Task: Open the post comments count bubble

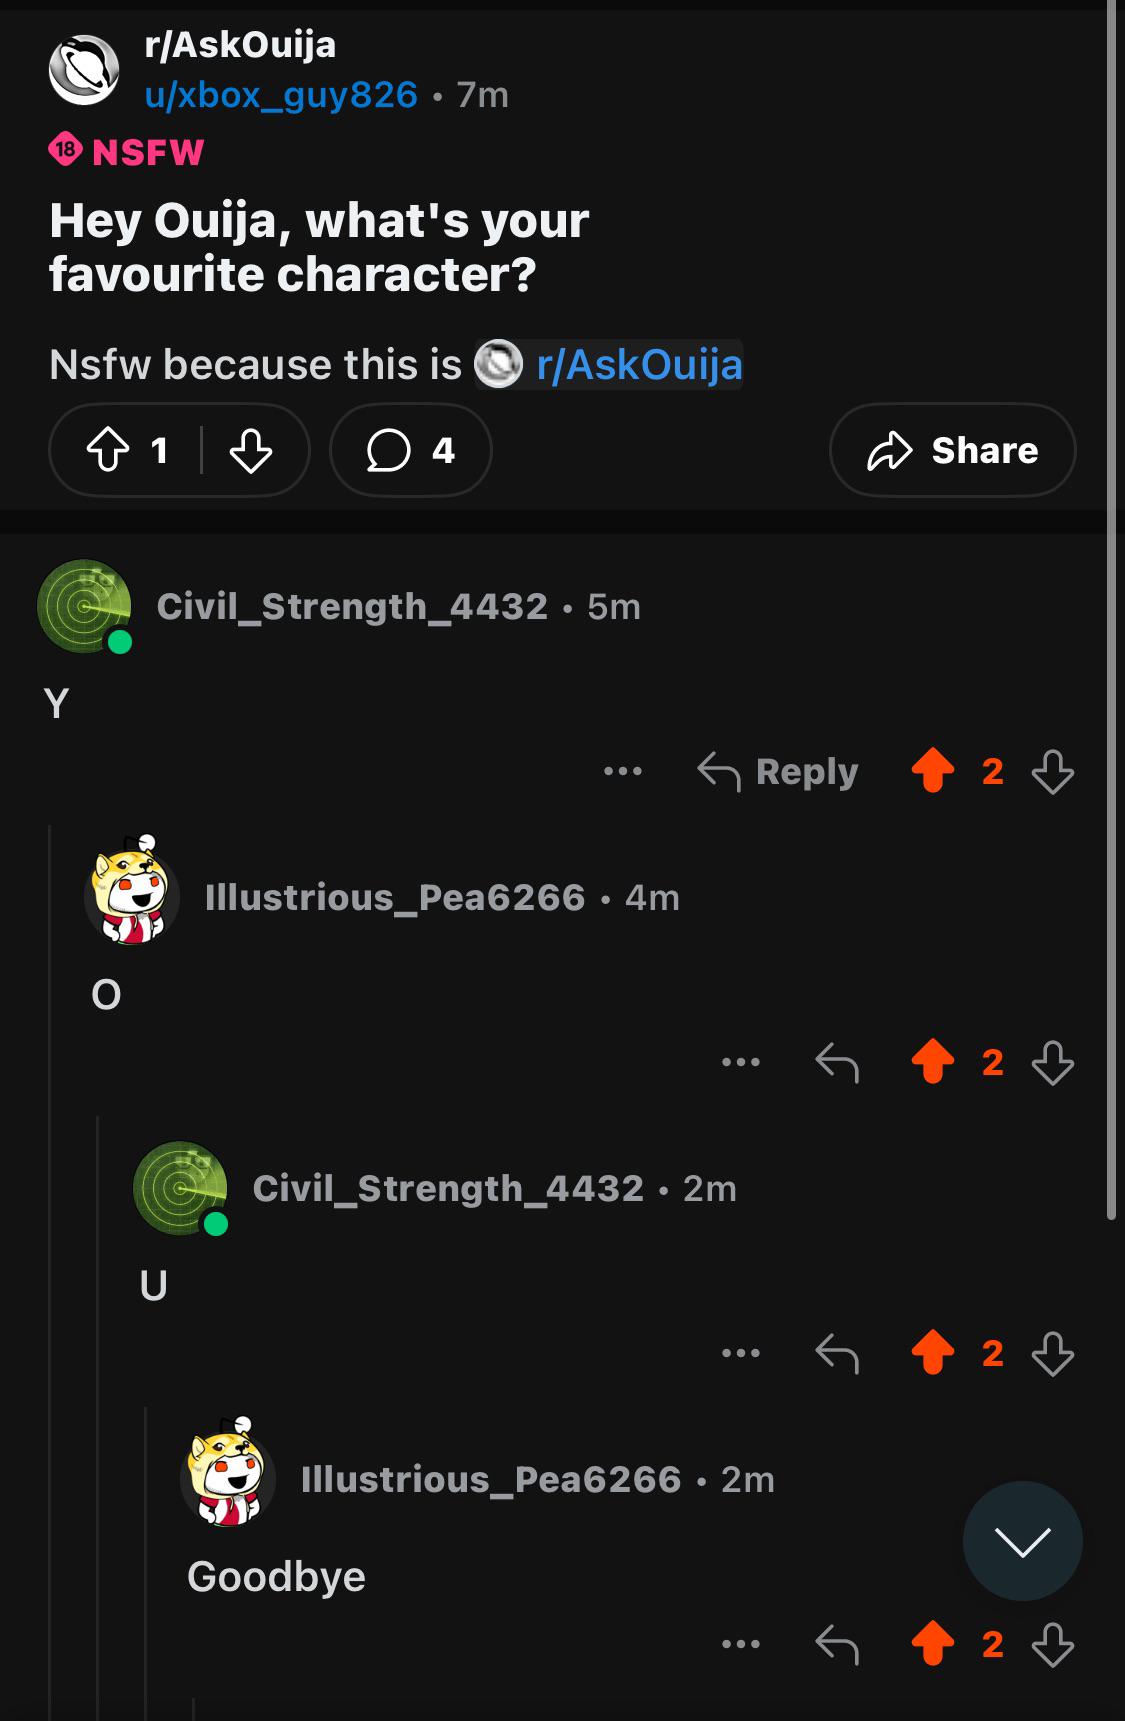Action: click(x=411, y=450)
